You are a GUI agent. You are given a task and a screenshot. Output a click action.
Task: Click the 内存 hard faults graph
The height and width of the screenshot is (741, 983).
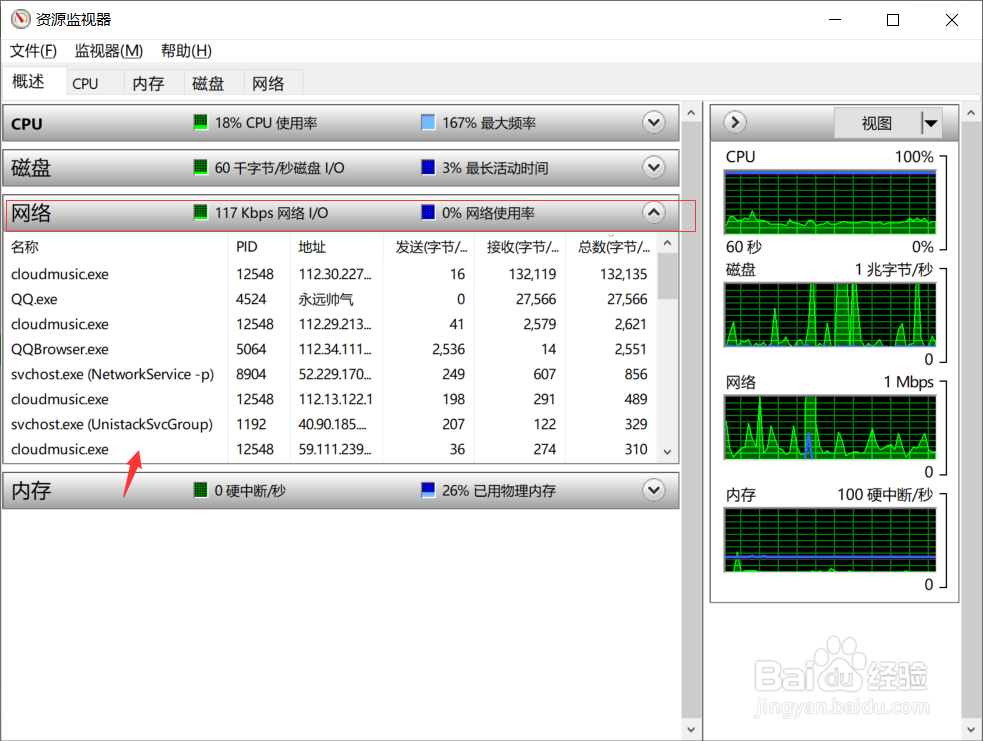(x=830, y=540)
